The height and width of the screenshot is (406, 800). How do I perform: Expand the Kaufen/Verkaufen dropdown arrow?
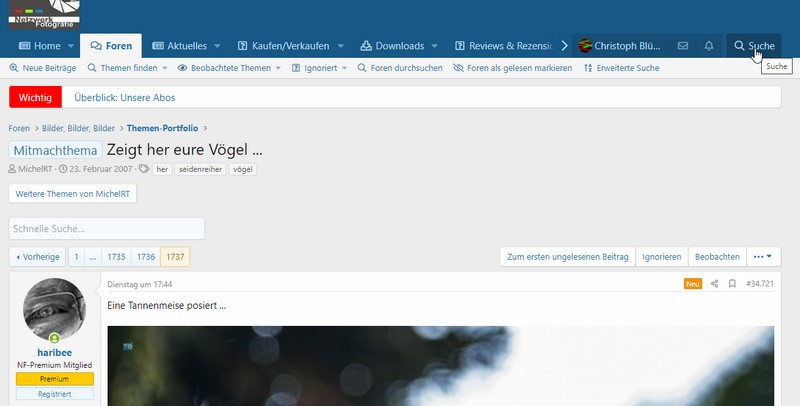341,46
